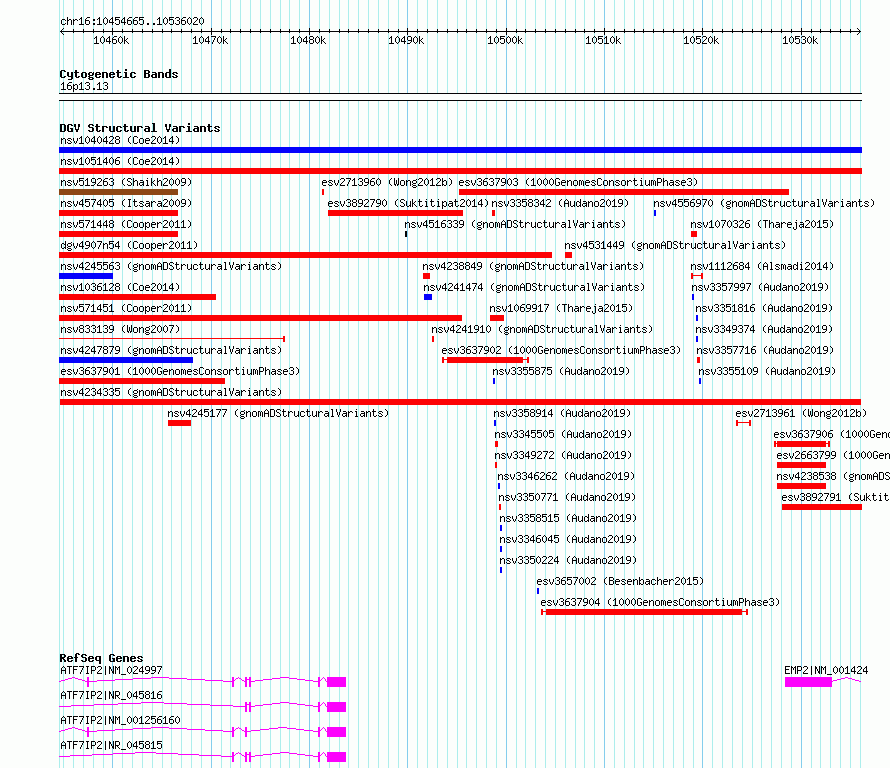Select nsv3346045 (Audano2019) variant

point(568,539)
